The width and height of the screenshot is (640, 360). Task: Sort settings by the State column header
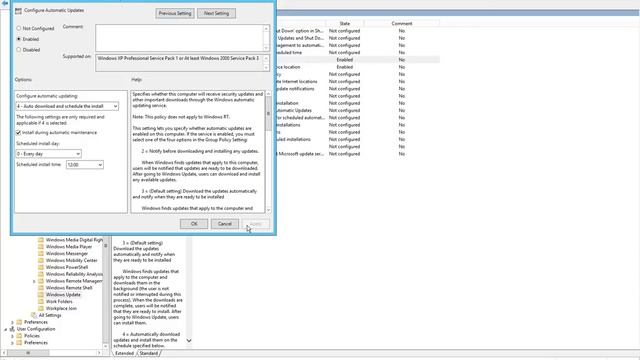click(344, 24)
